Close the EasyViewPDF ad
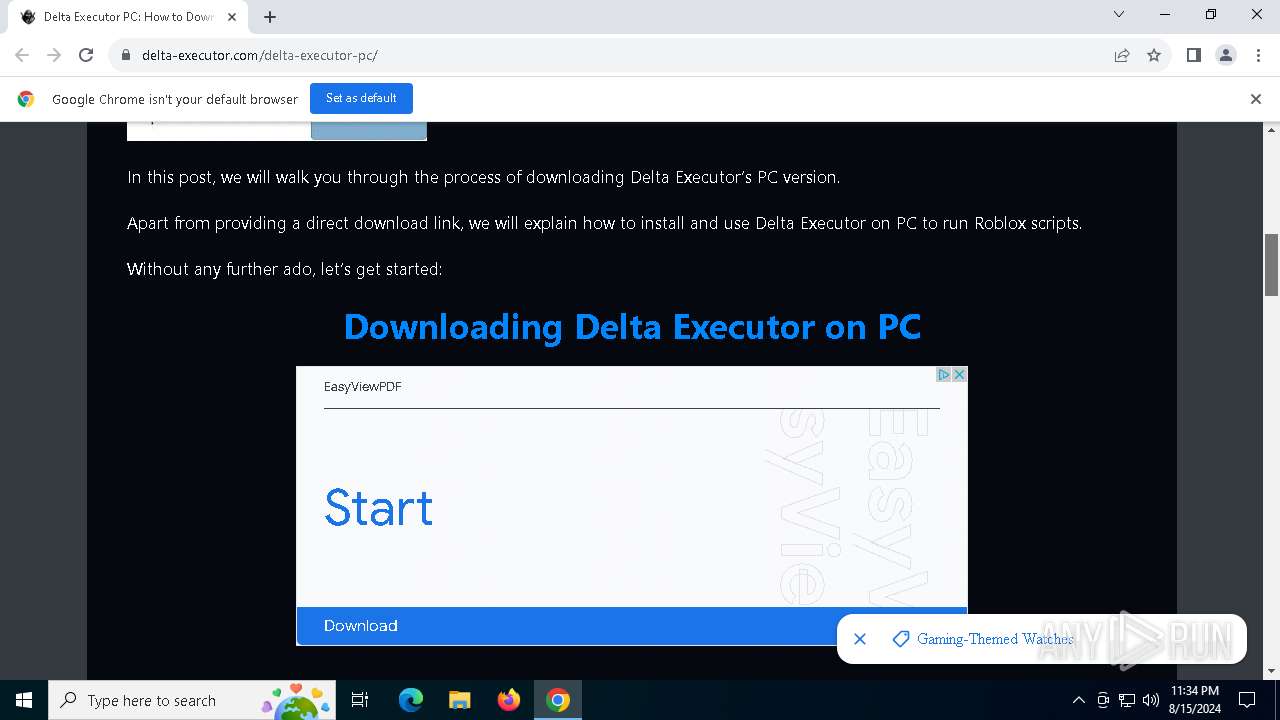 pyautogui.click(x=959, y=374)
